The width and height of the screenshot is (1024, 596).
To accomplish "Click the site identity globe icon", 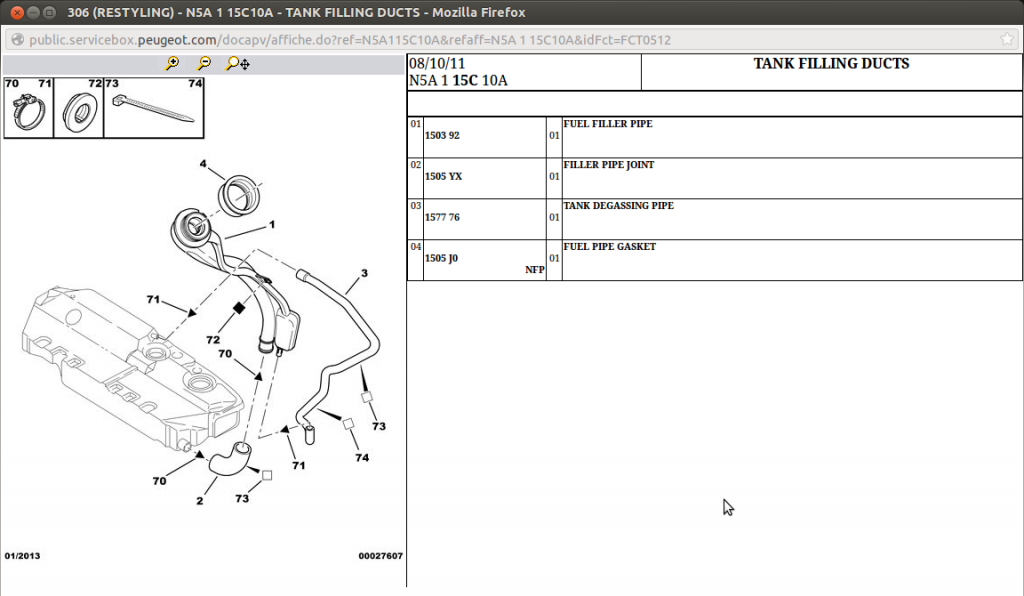I will click(x=18, y=39).
